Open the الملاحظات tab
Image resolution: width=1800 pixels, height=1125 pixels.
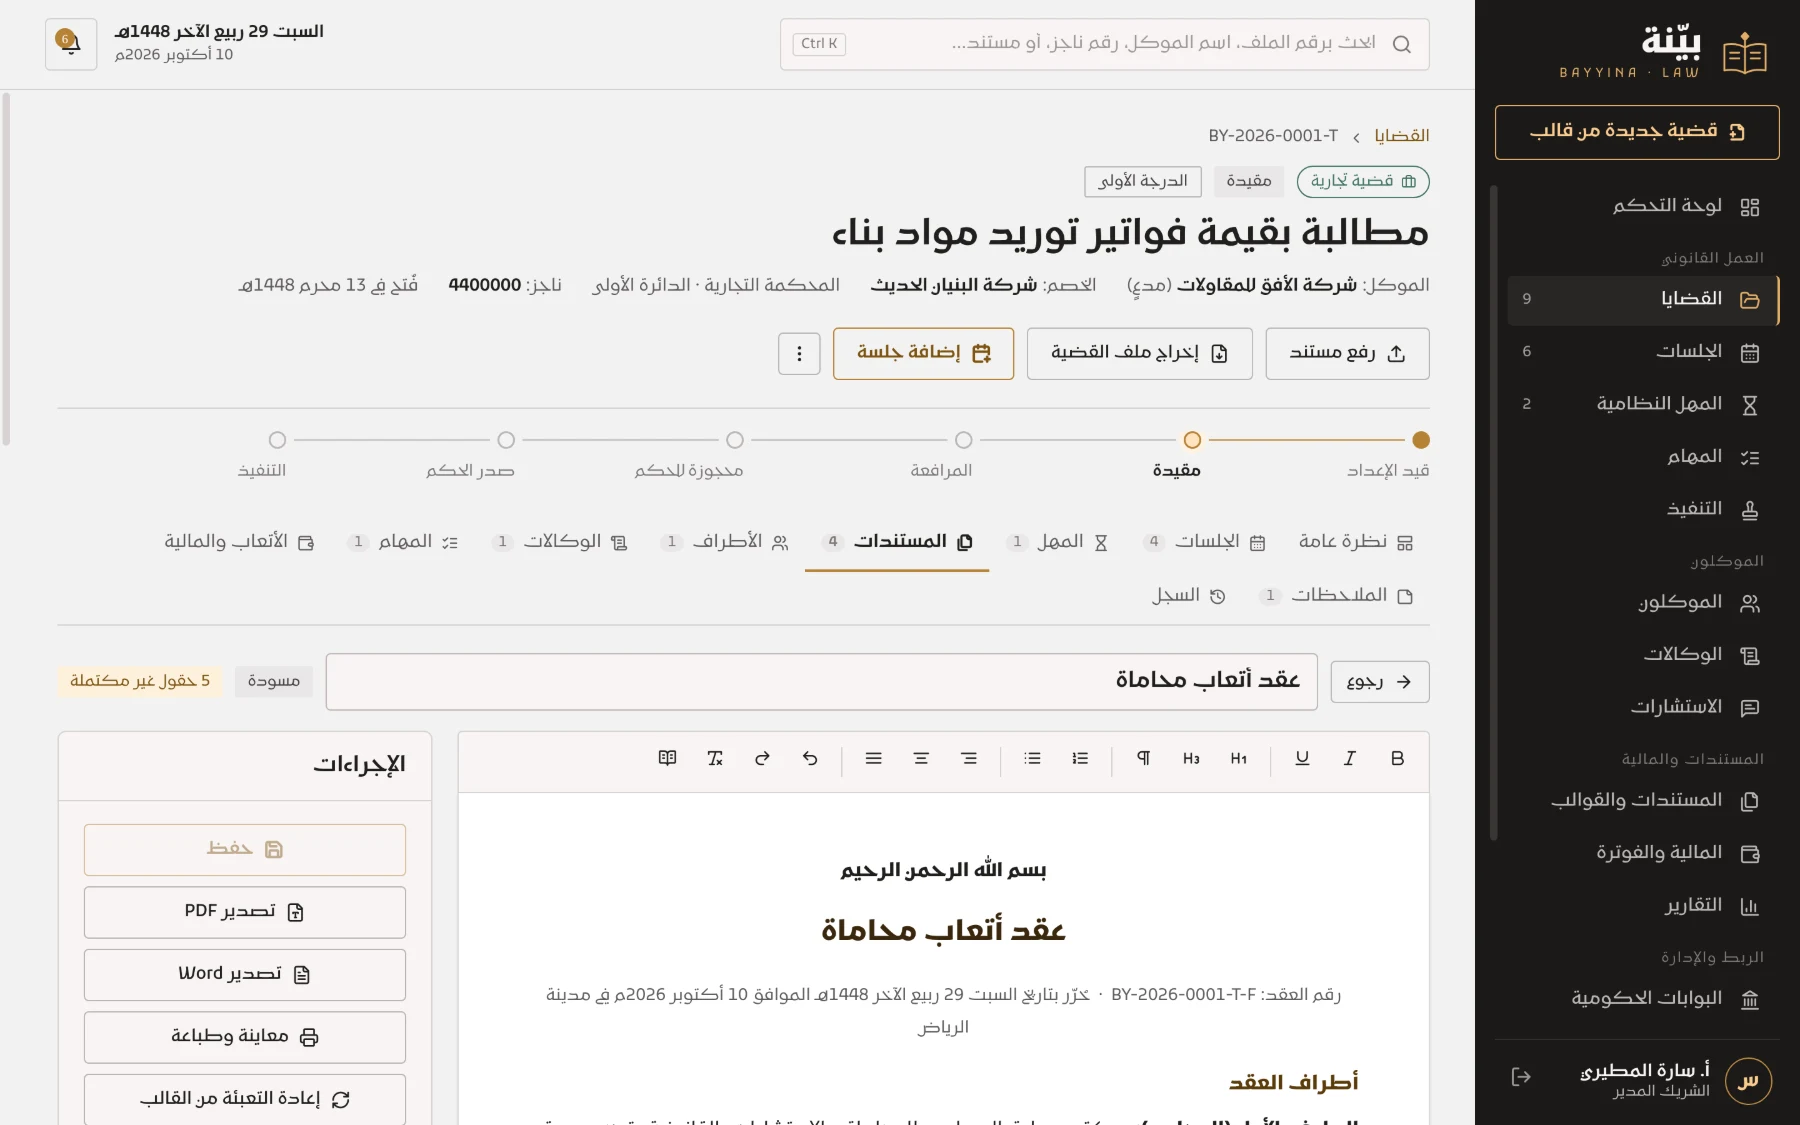tap(1338, 596)
